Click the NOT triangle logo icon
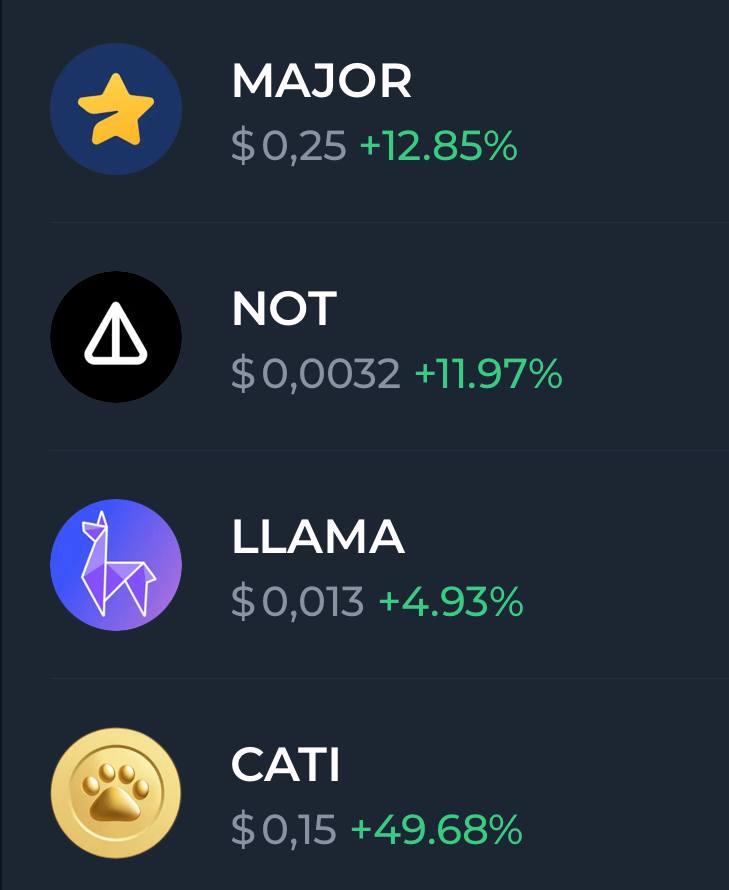Viewport: 729px width, 890px height. point(116,337)
